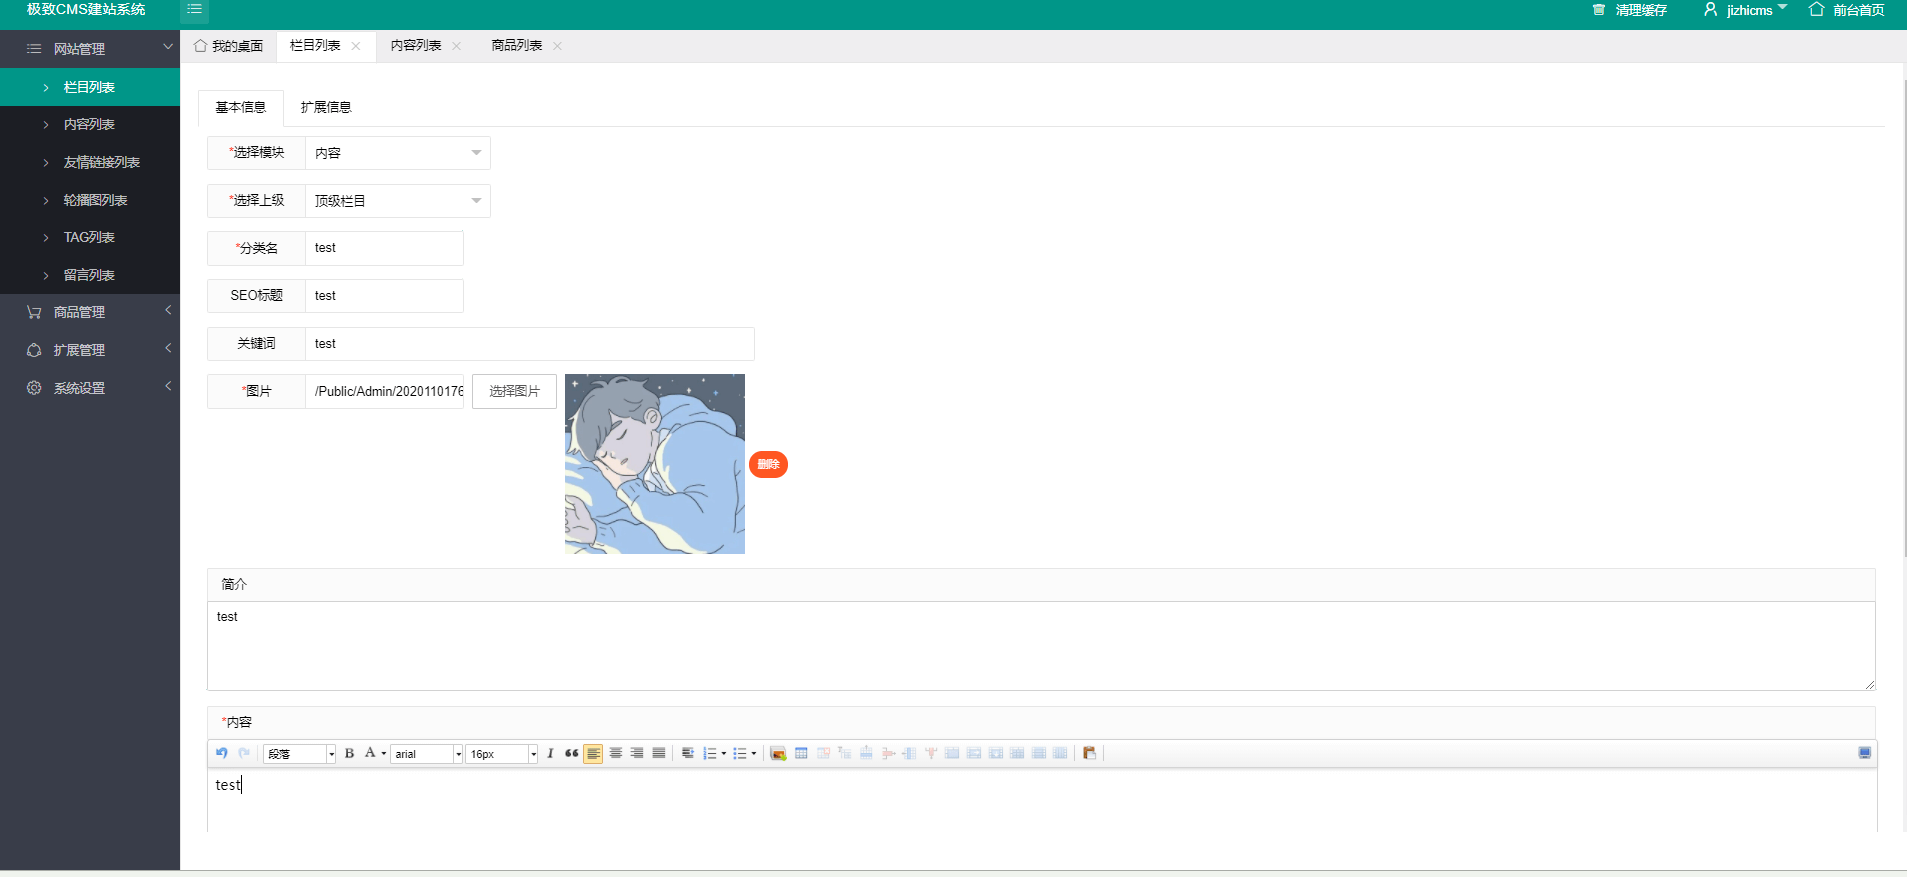Viewport: 1907px width, 877px height.
Task: Insert a table via the editor toolbar
Action: pos(801,753)
